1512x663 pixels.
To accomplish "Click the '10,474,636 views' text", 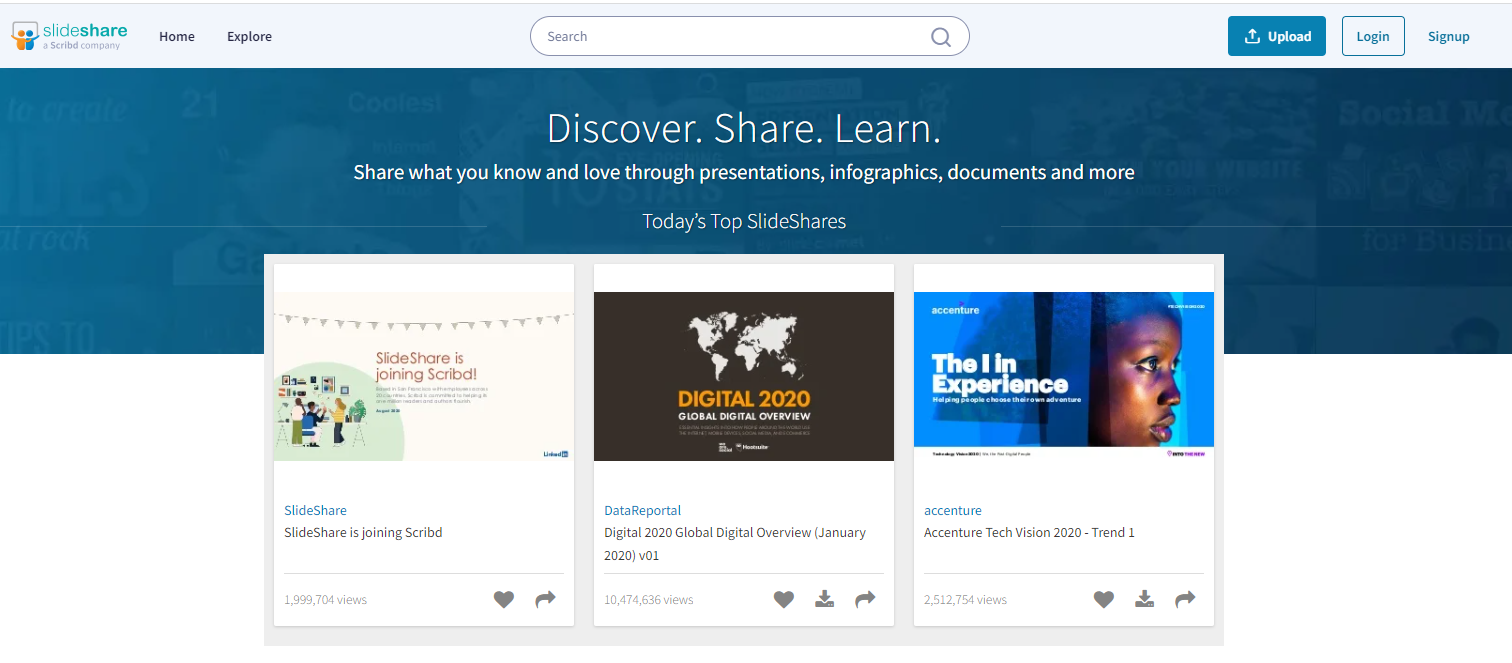I will (x=648, y=600).
